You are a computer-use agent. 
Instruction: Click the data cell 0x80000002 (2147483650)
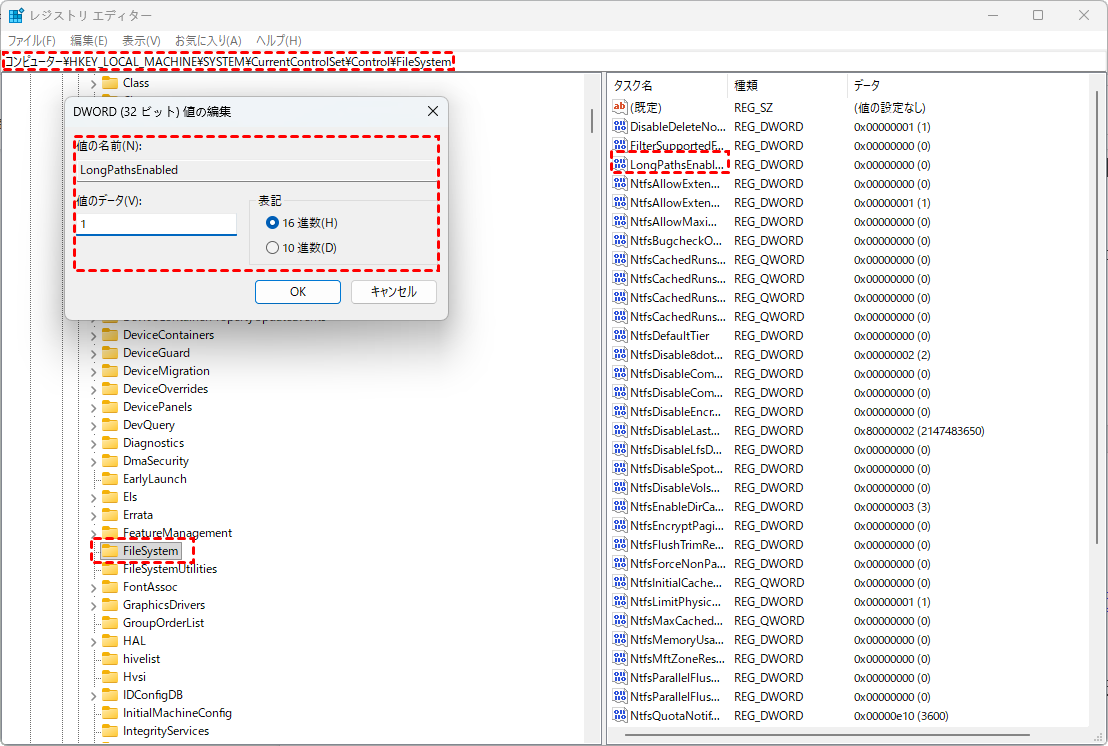click(x=919, y=431)
